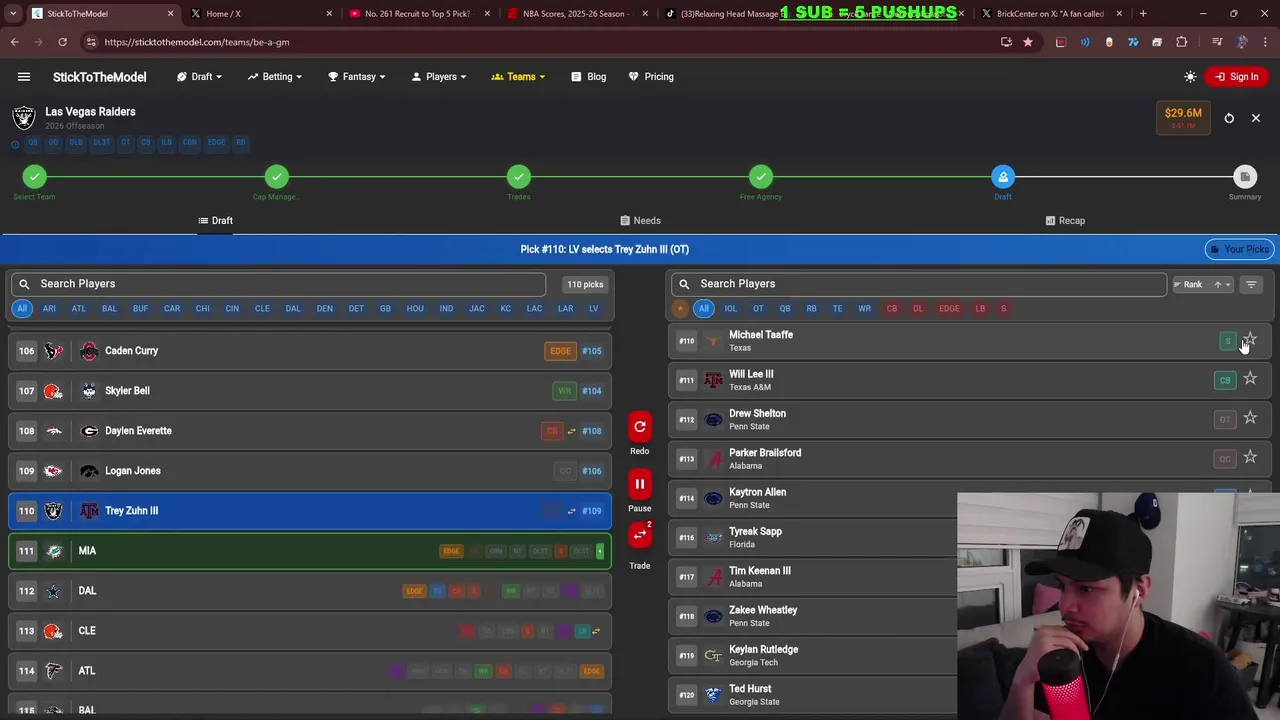This screenshot has width=1280, height=720.
Task: Expand the Players nav menu
Action: tap(440, 77)
